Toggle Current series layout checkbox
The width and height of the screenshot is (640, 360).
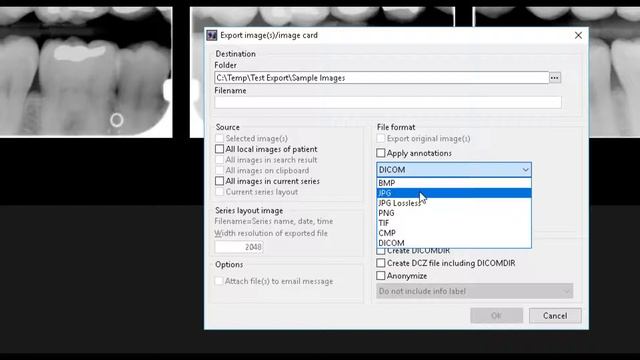tap(220, 191)
